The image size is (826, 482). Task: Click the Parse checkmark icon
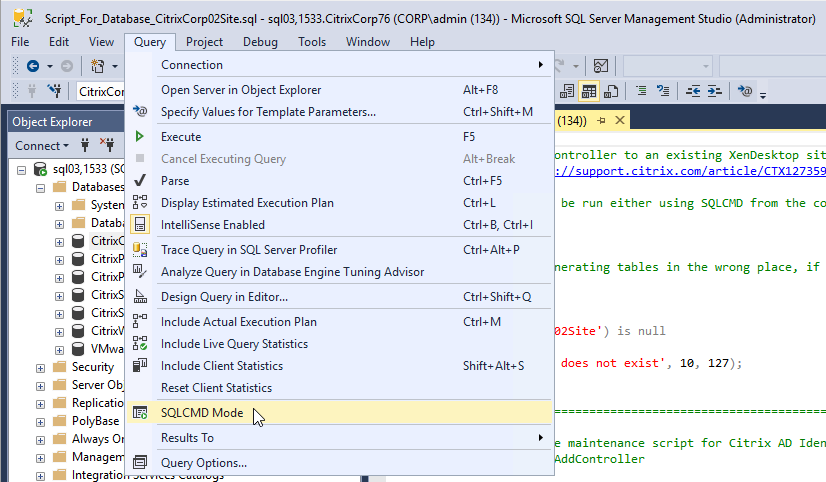click(140, 181)
